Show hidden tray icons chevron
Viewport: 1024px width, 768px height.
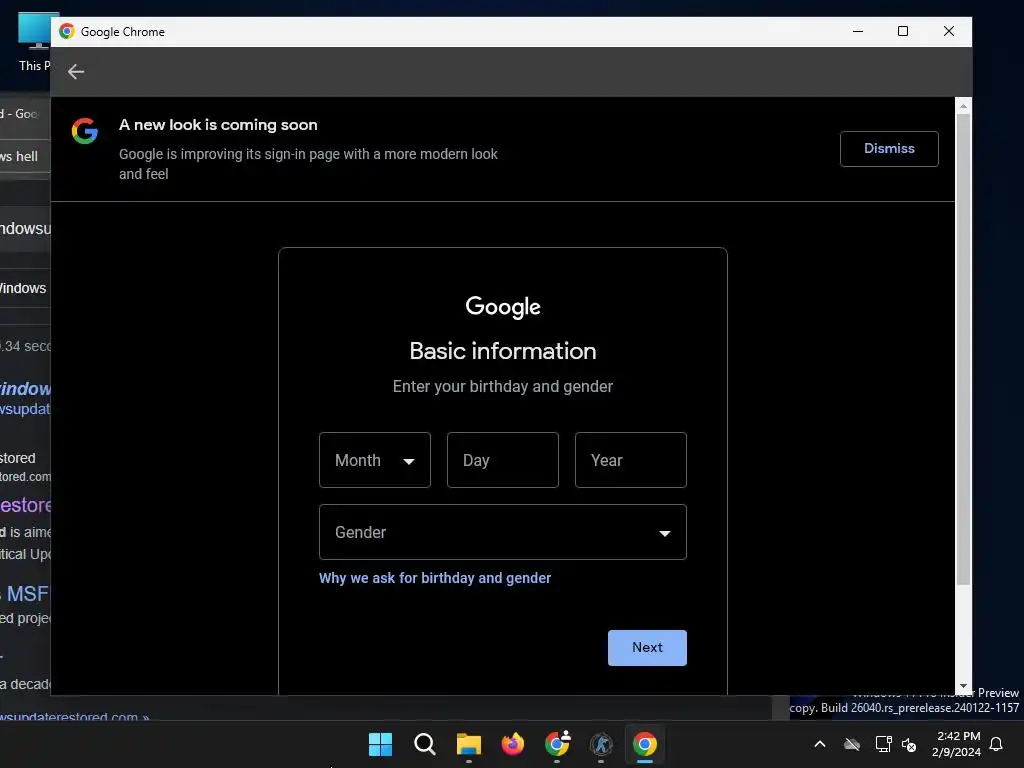pos(820,744)
